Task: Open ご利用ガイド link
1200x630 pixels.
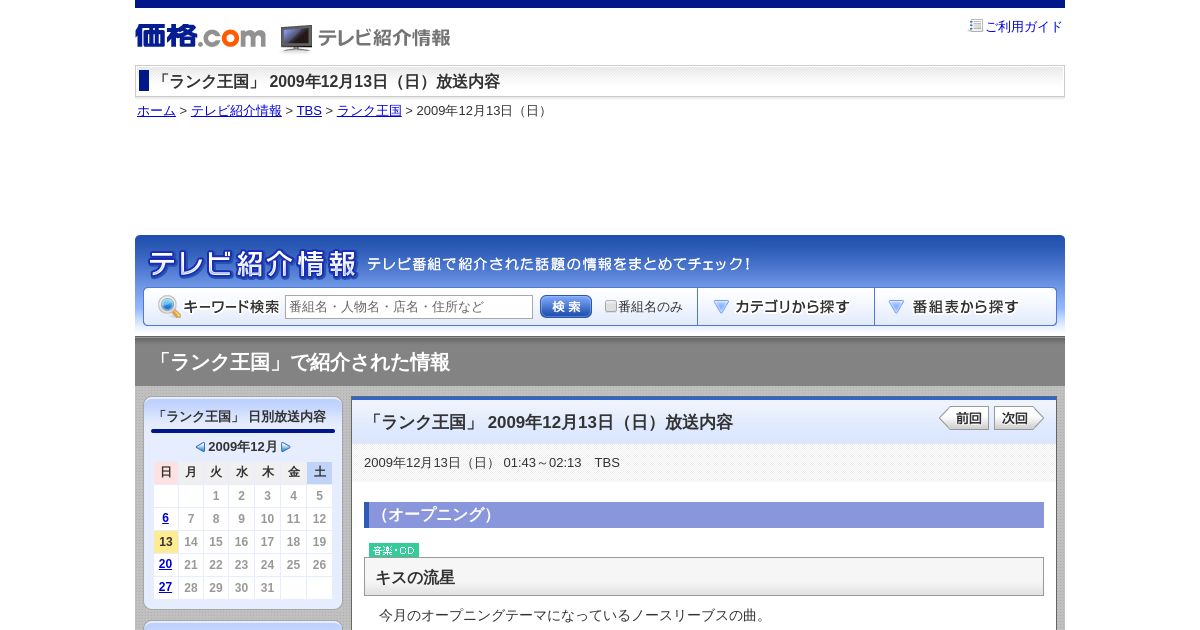Action: coord(1024,27)
